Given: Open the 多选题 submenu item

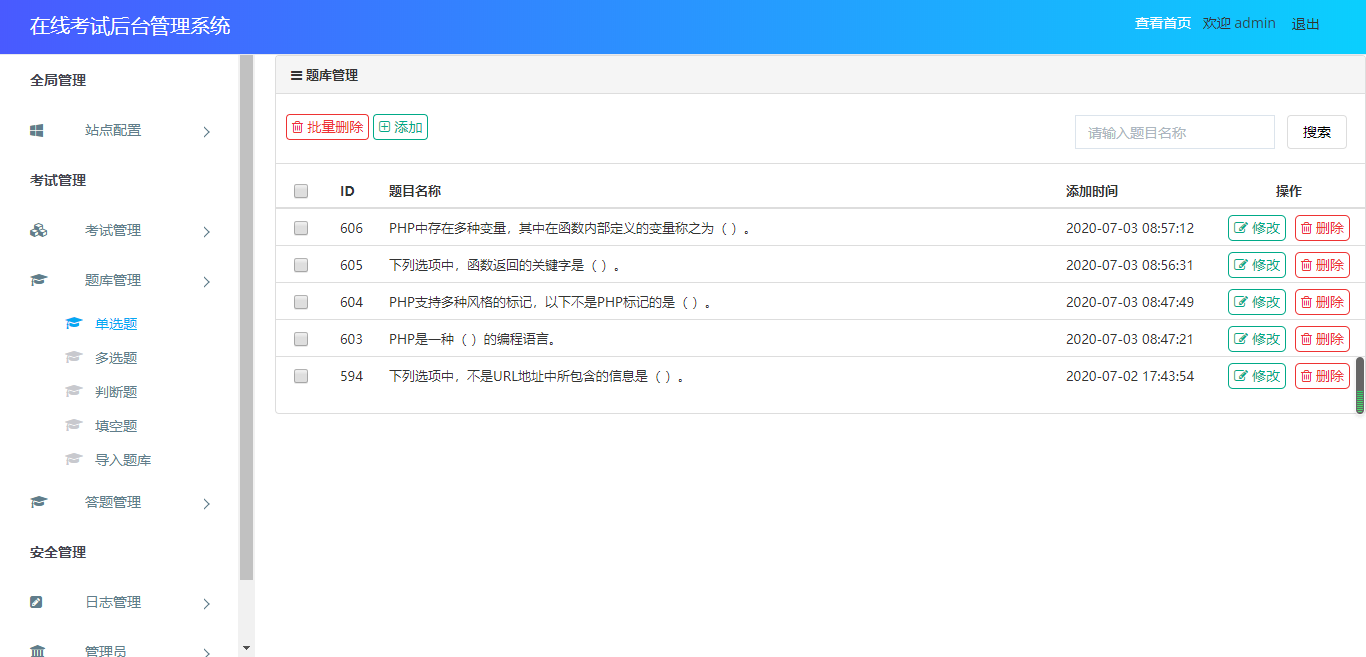Looking at the screenshot, I should tap(116, 357).
